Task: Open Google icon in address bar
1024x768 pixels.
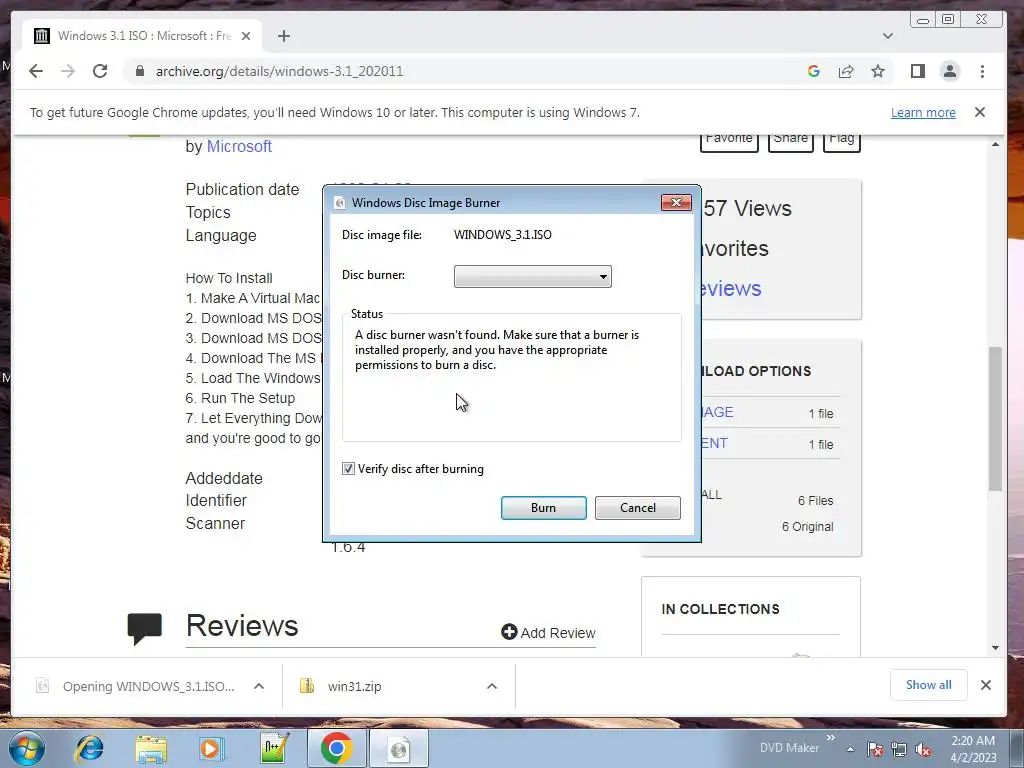Action: [x=814, y=71]
